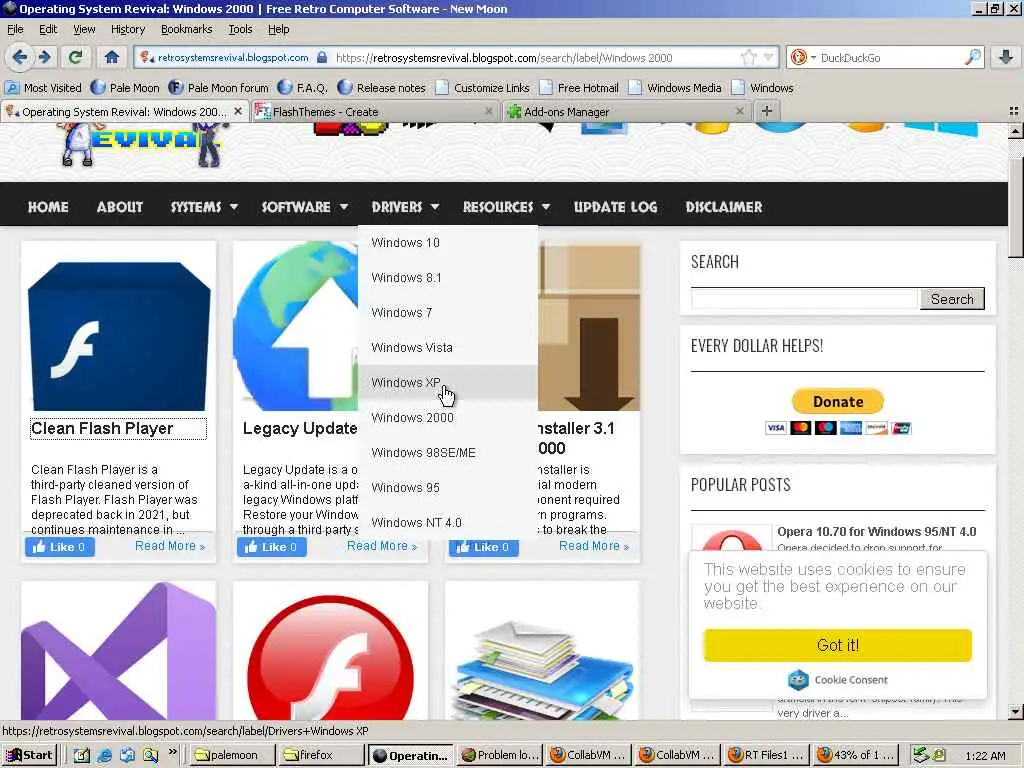The image size is (1024, 768).
Task: Click the Clean Flash Player title
Action: [103, 428]
